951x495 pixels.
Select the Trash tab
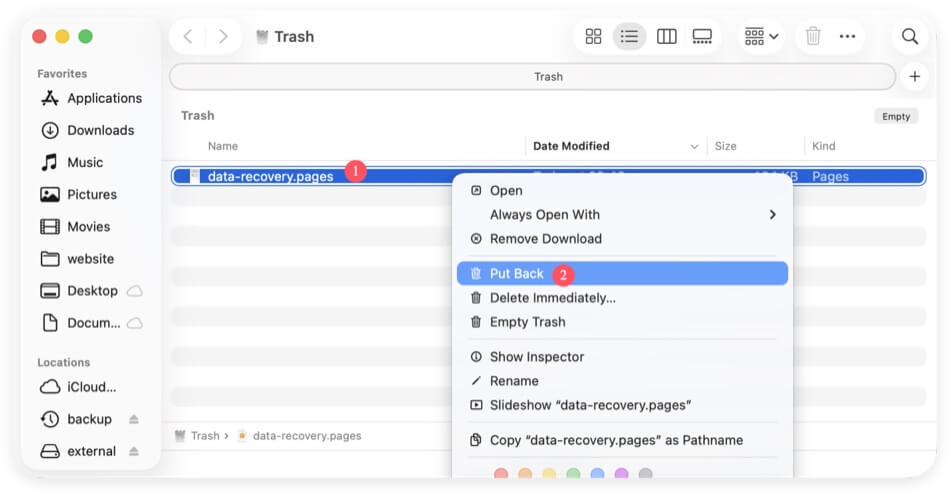click(533, 76)
